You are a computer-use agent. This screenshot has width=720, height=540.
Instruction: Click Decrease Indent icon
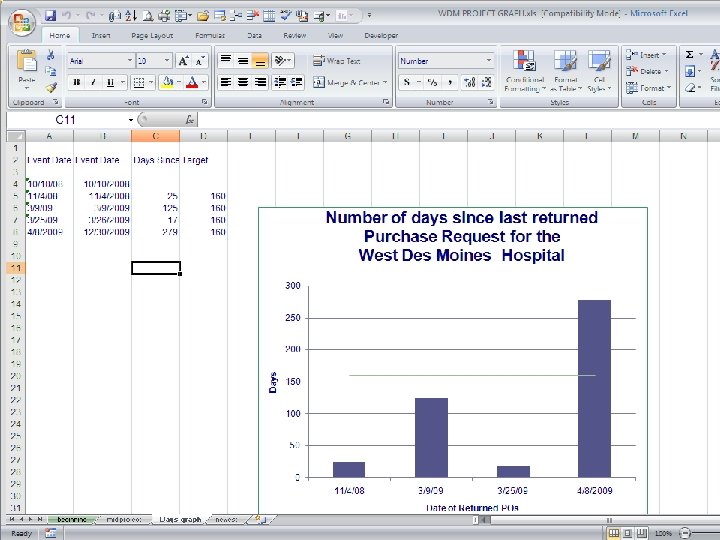(x=280, y=82)
